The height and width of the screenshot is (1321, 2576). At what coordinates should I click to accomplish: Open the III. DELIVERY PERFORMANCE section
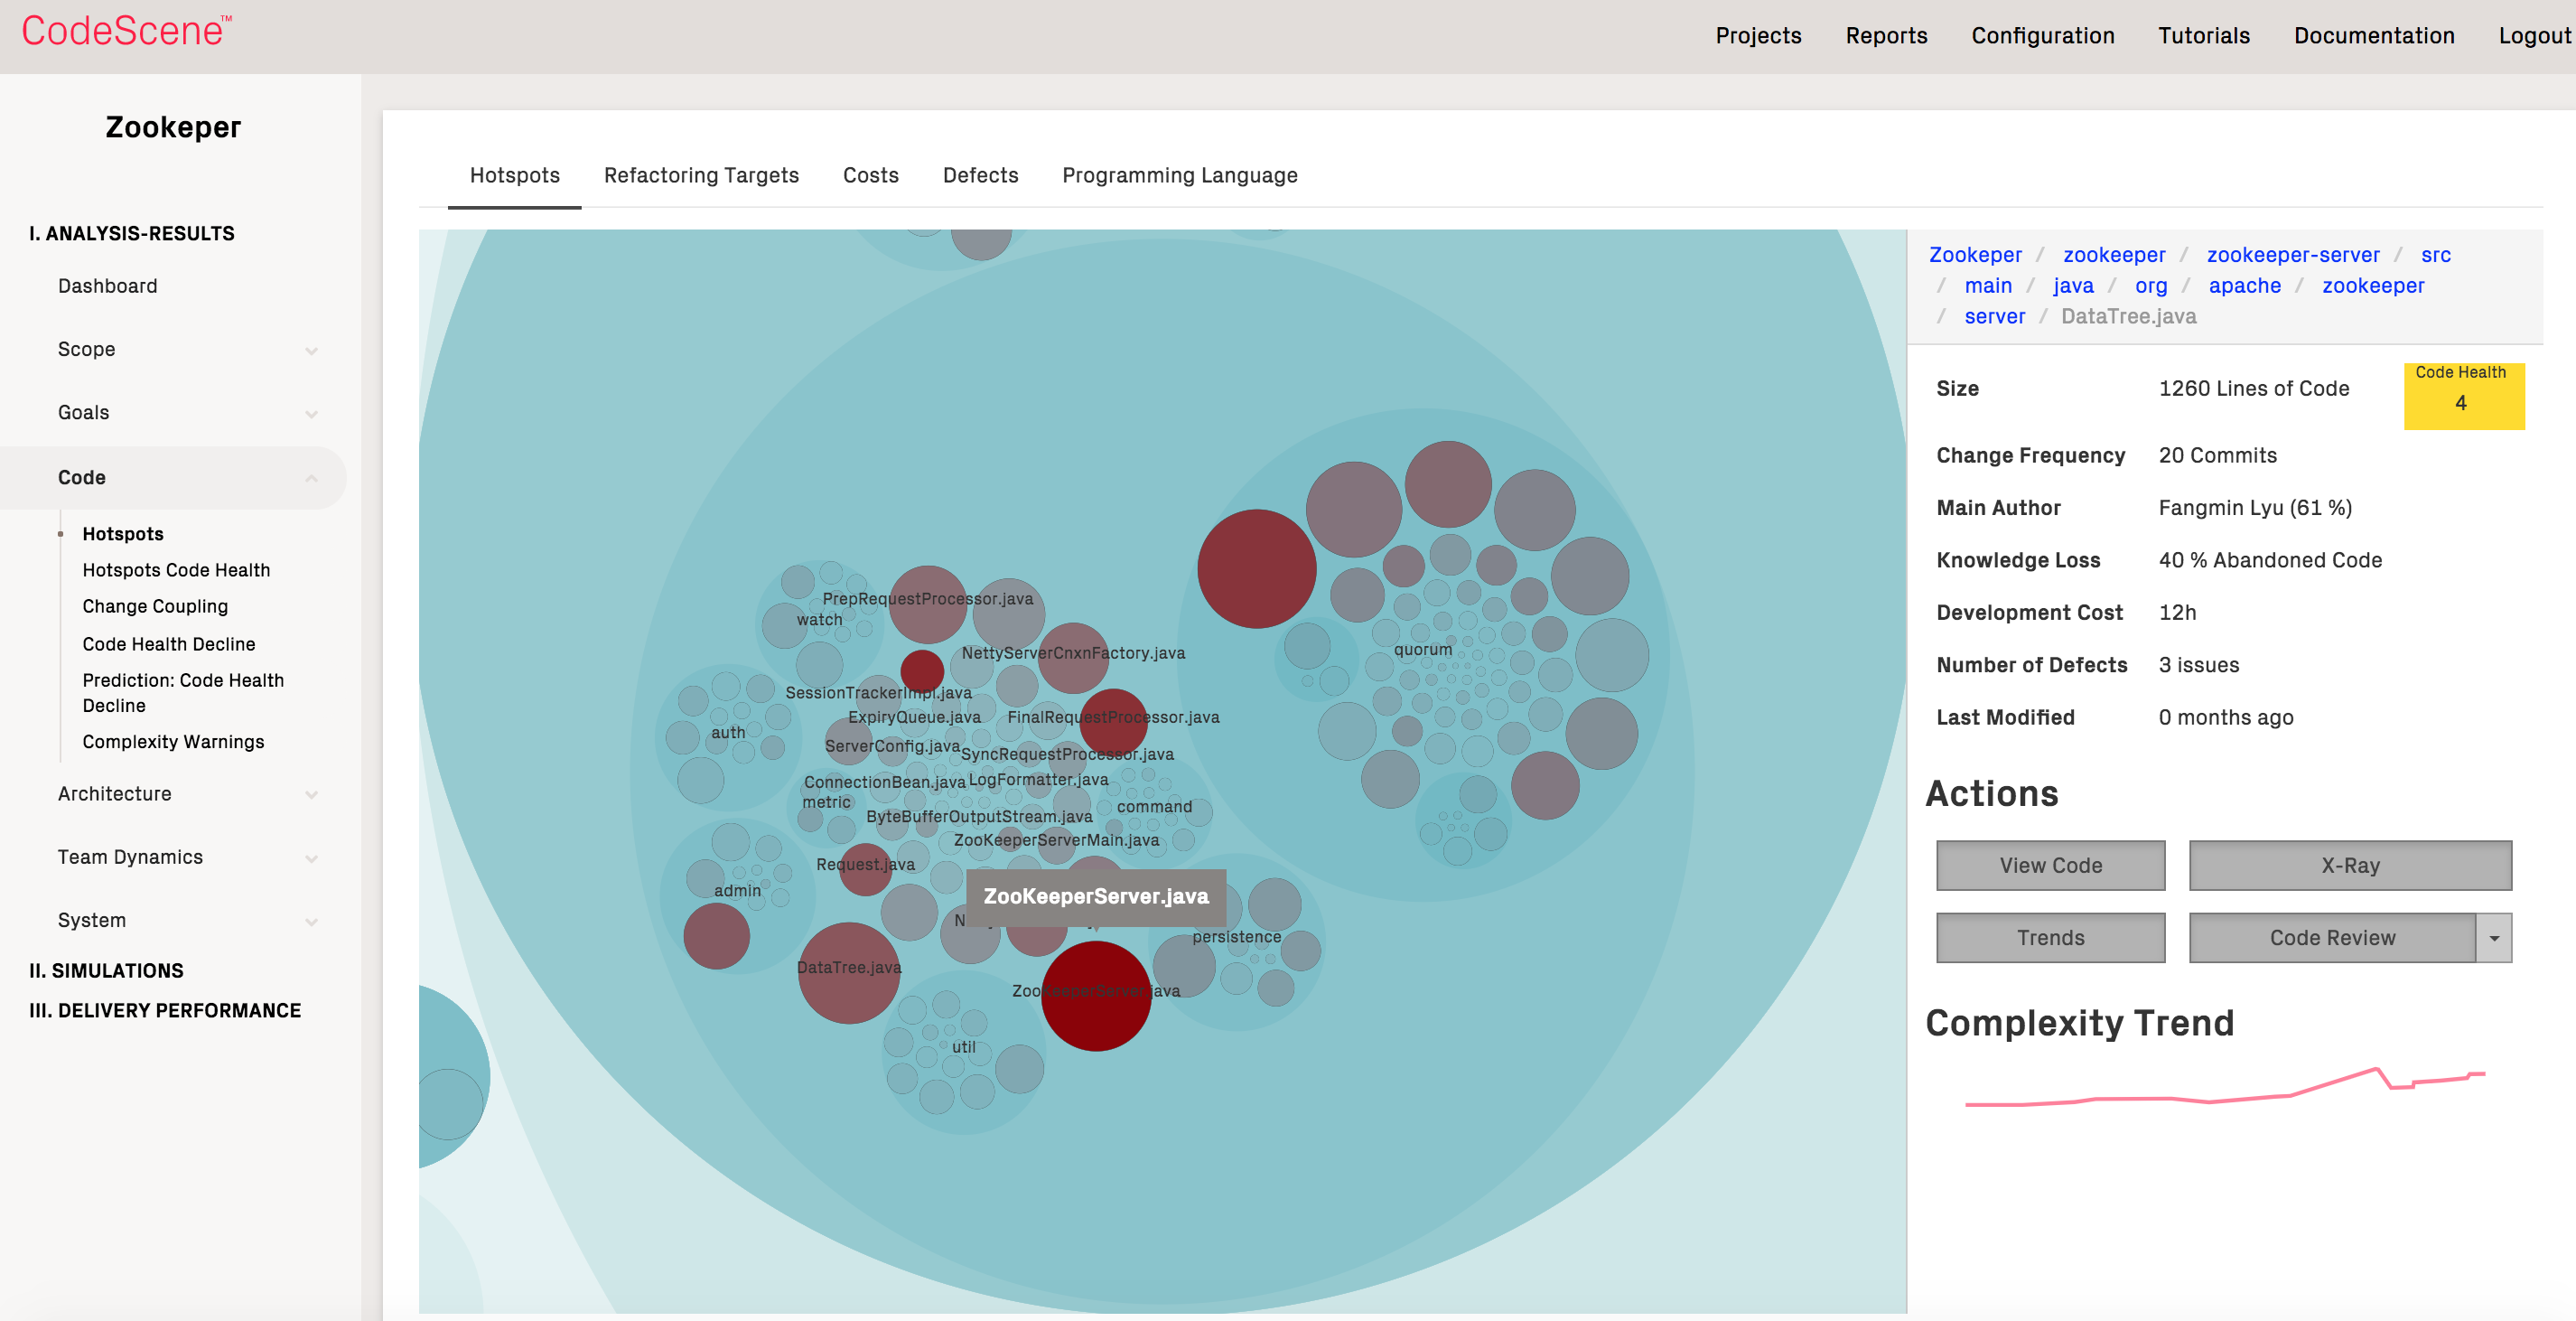coord(165,1010)
